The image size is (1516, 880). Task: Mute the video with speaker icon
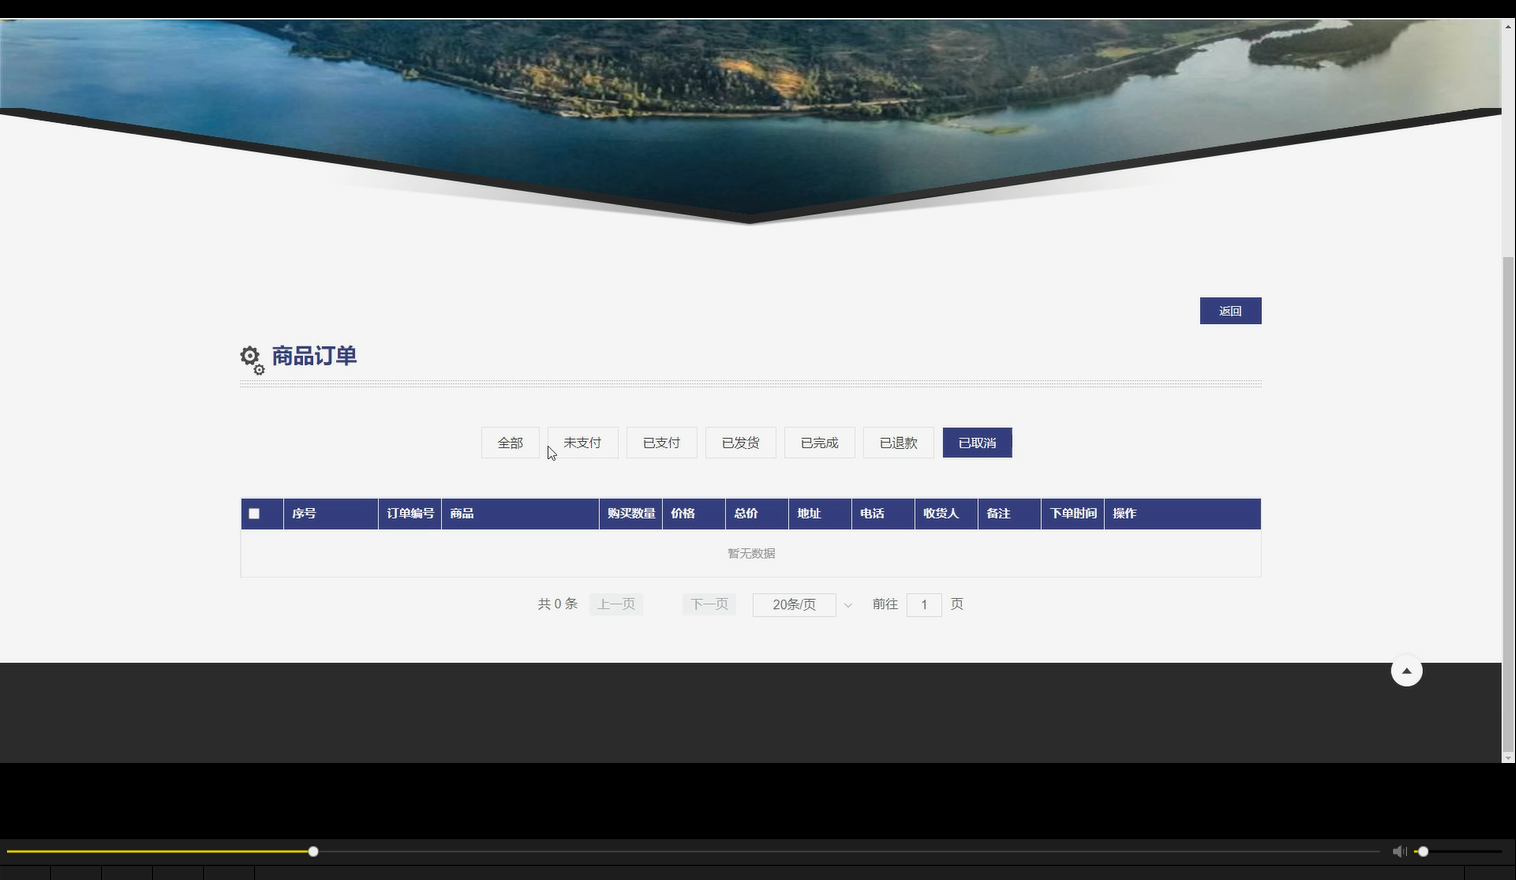pos(1399,852)
